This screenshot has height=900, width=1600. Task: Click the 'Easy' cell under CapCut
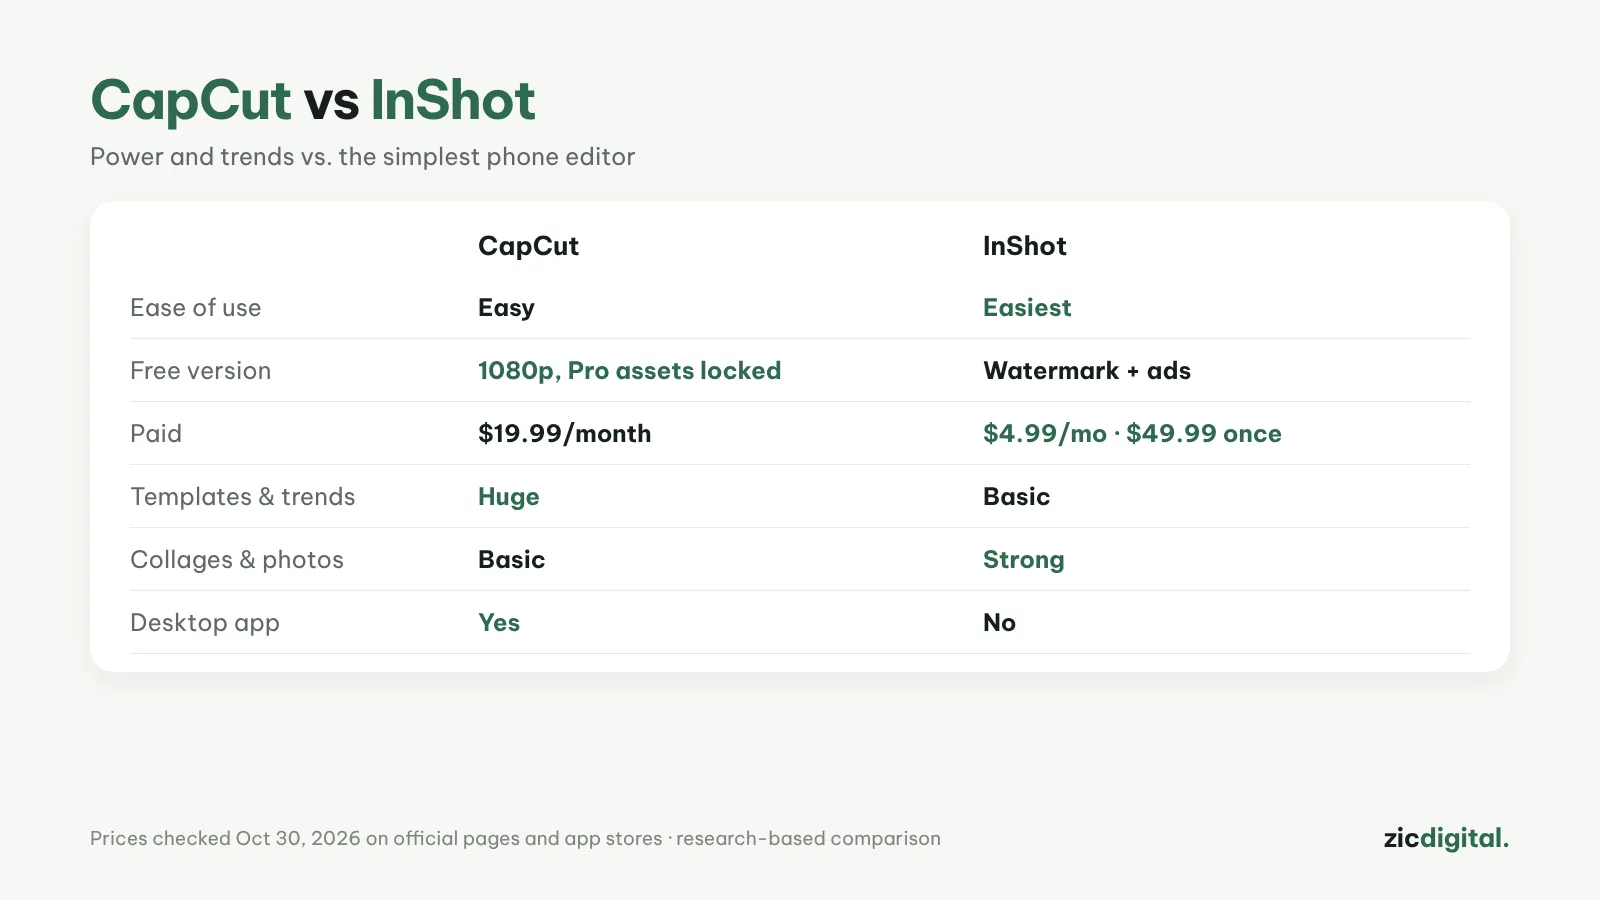pos(506,309)
